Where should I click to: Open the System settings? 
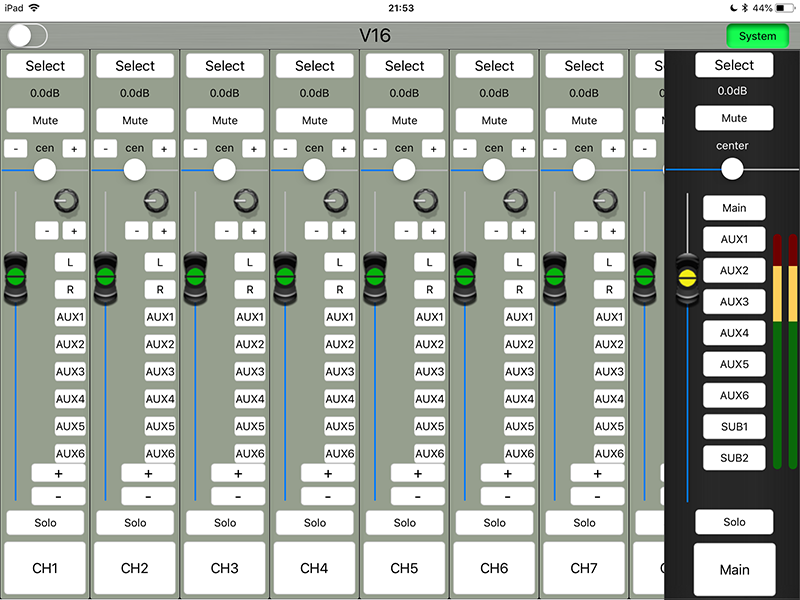(757, 36)
